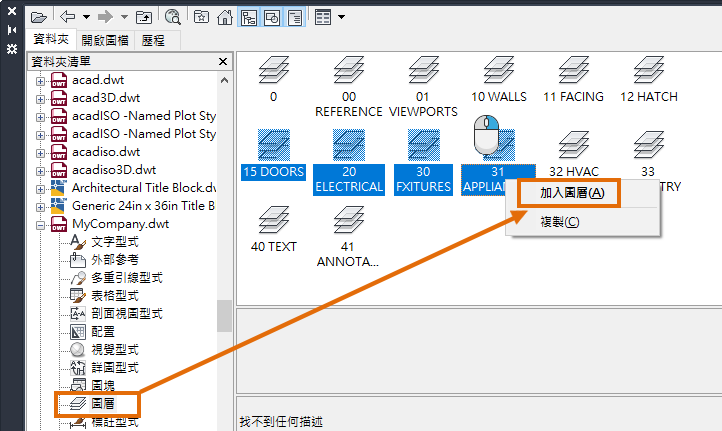
Task: Select 視覺型式 in the tree
Action: tap(115, 349)
